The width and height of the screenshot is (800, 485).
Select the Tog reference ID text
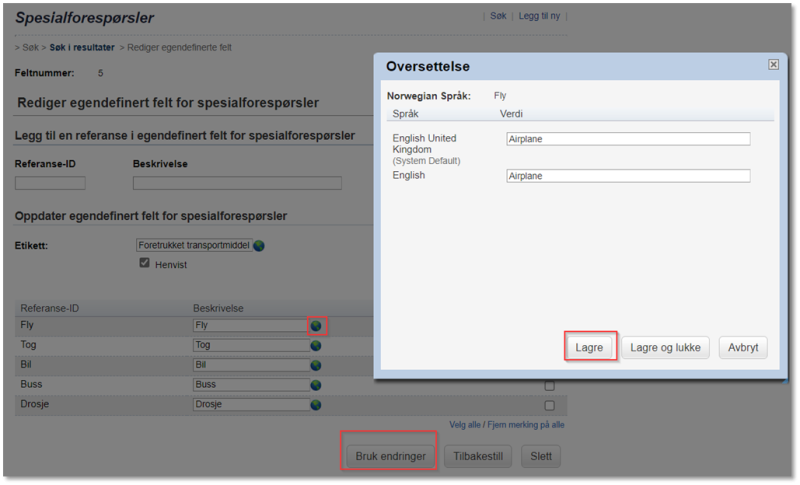28,345
